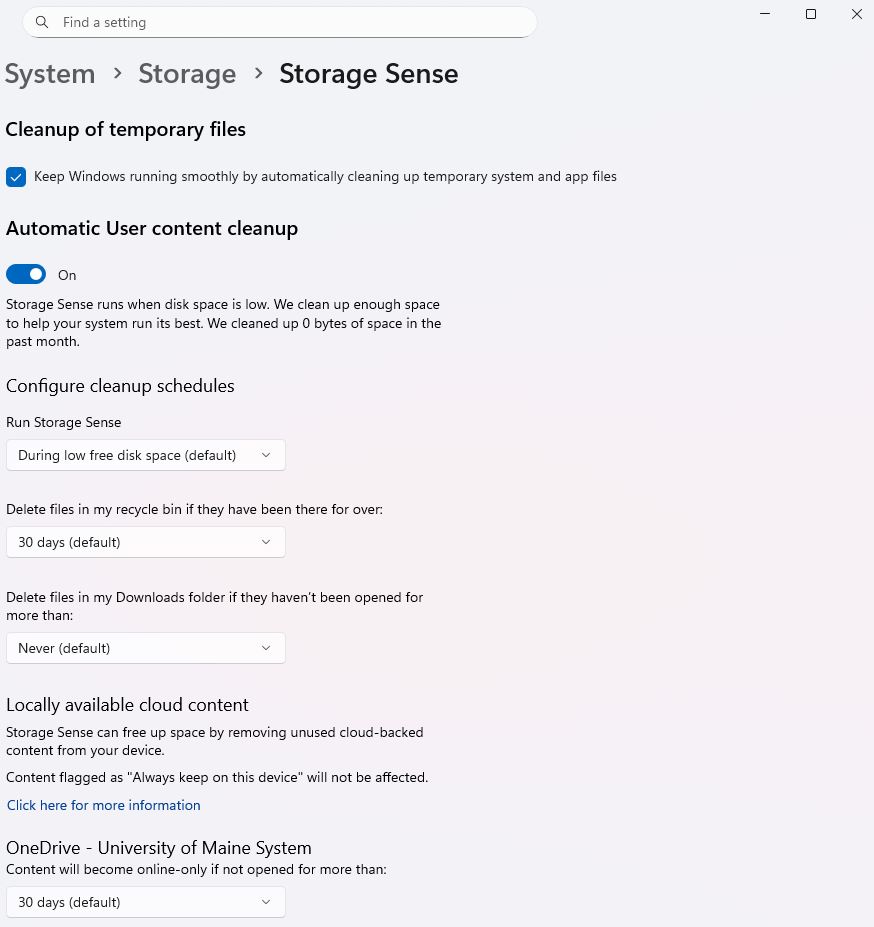Open the Run Storage Sense dropdown
The width and height of the screenshot is (874, 927).
point(145,455)
